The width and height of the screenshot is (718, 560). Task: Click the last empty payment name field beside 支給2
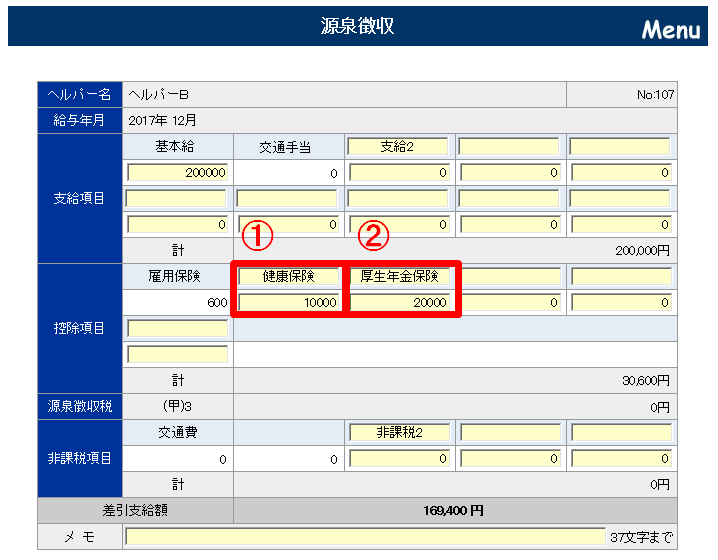[x=619, y=146]
